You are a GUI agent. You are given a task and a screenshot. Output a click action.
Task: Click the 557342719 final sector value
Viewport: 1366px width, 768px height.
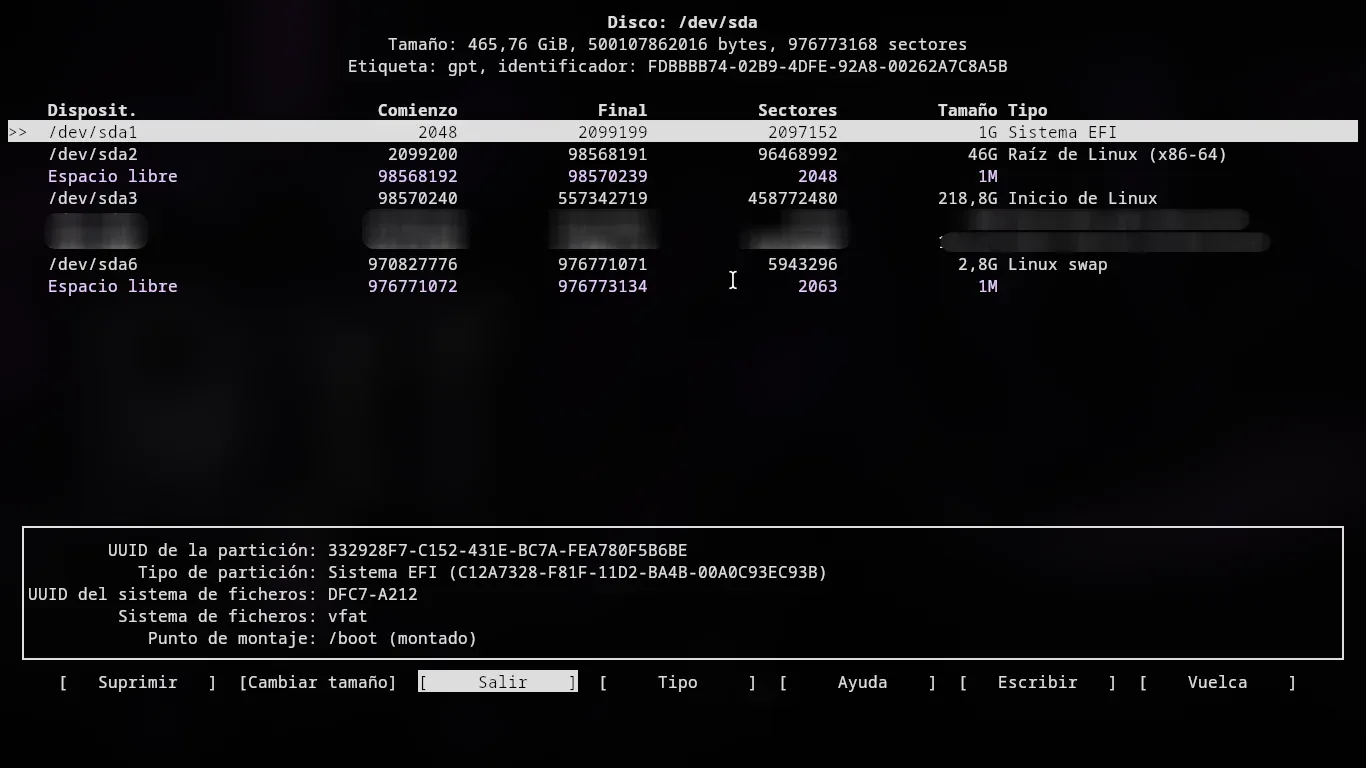(x=602, y=198)
